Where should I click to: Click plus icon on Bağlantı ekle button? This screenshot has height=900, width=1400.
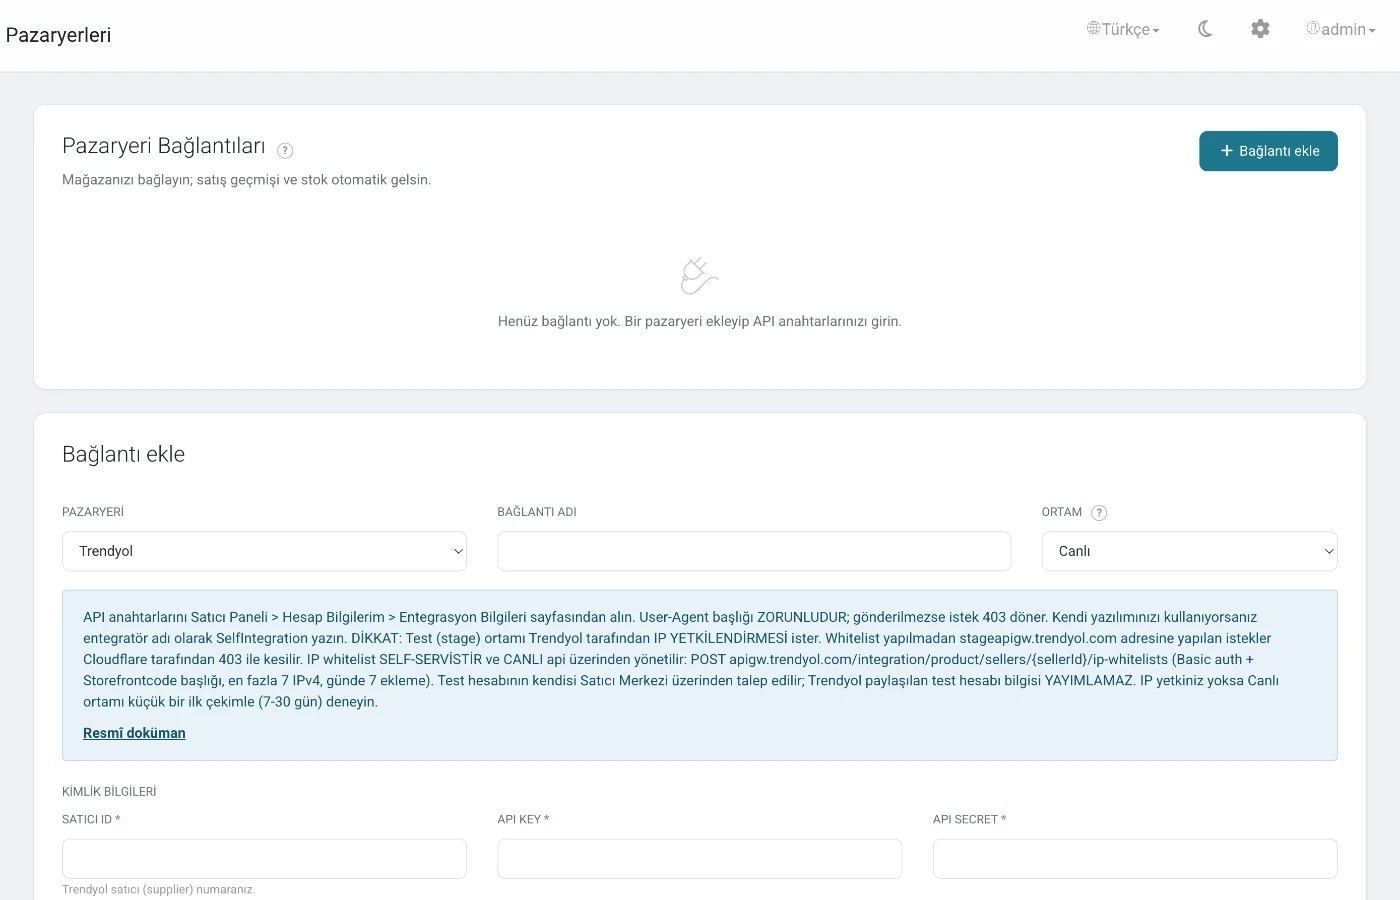click(1227, 151)
